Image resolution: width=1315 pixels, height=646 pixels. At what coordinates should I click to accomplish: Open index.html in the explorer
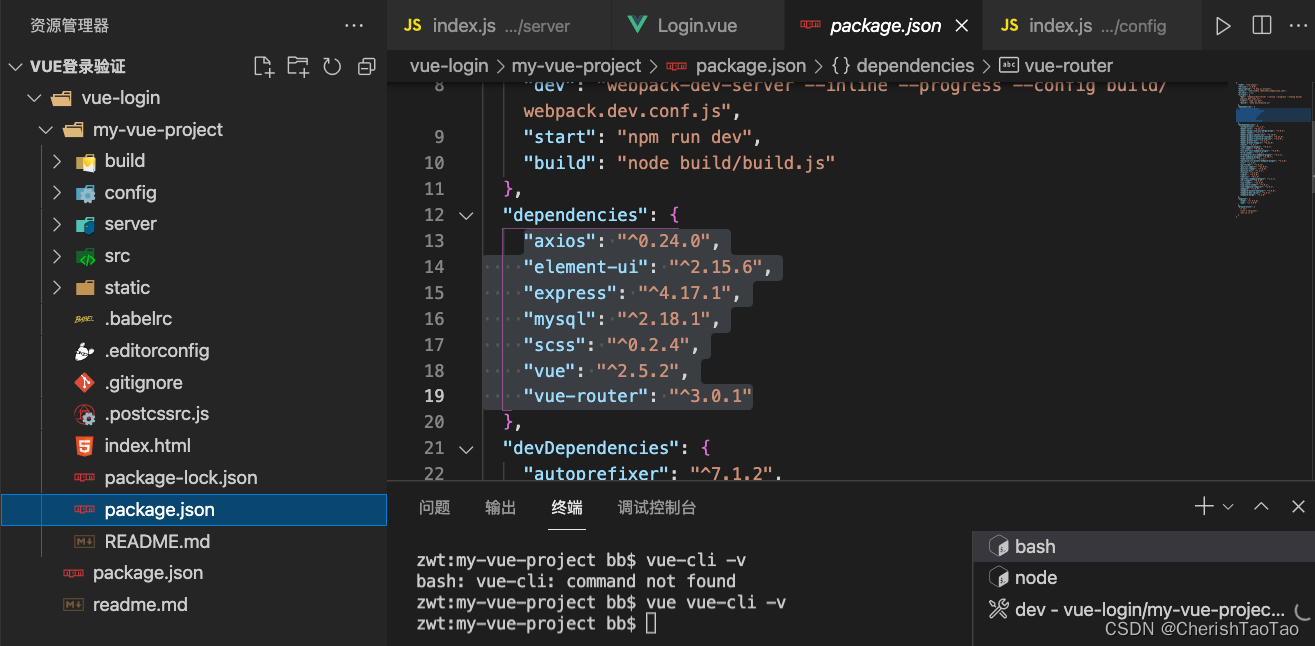pyautogui.click(x=193, y=446)
